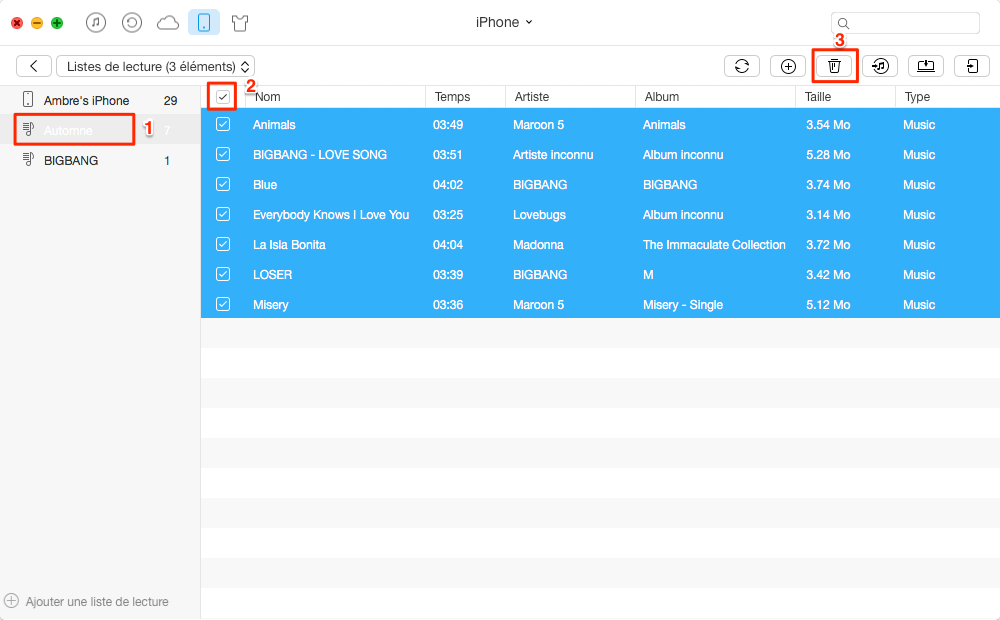Click the playlist icon beside BIGBANG
This screenshot has height=620, width=1000.
point(28,159)
